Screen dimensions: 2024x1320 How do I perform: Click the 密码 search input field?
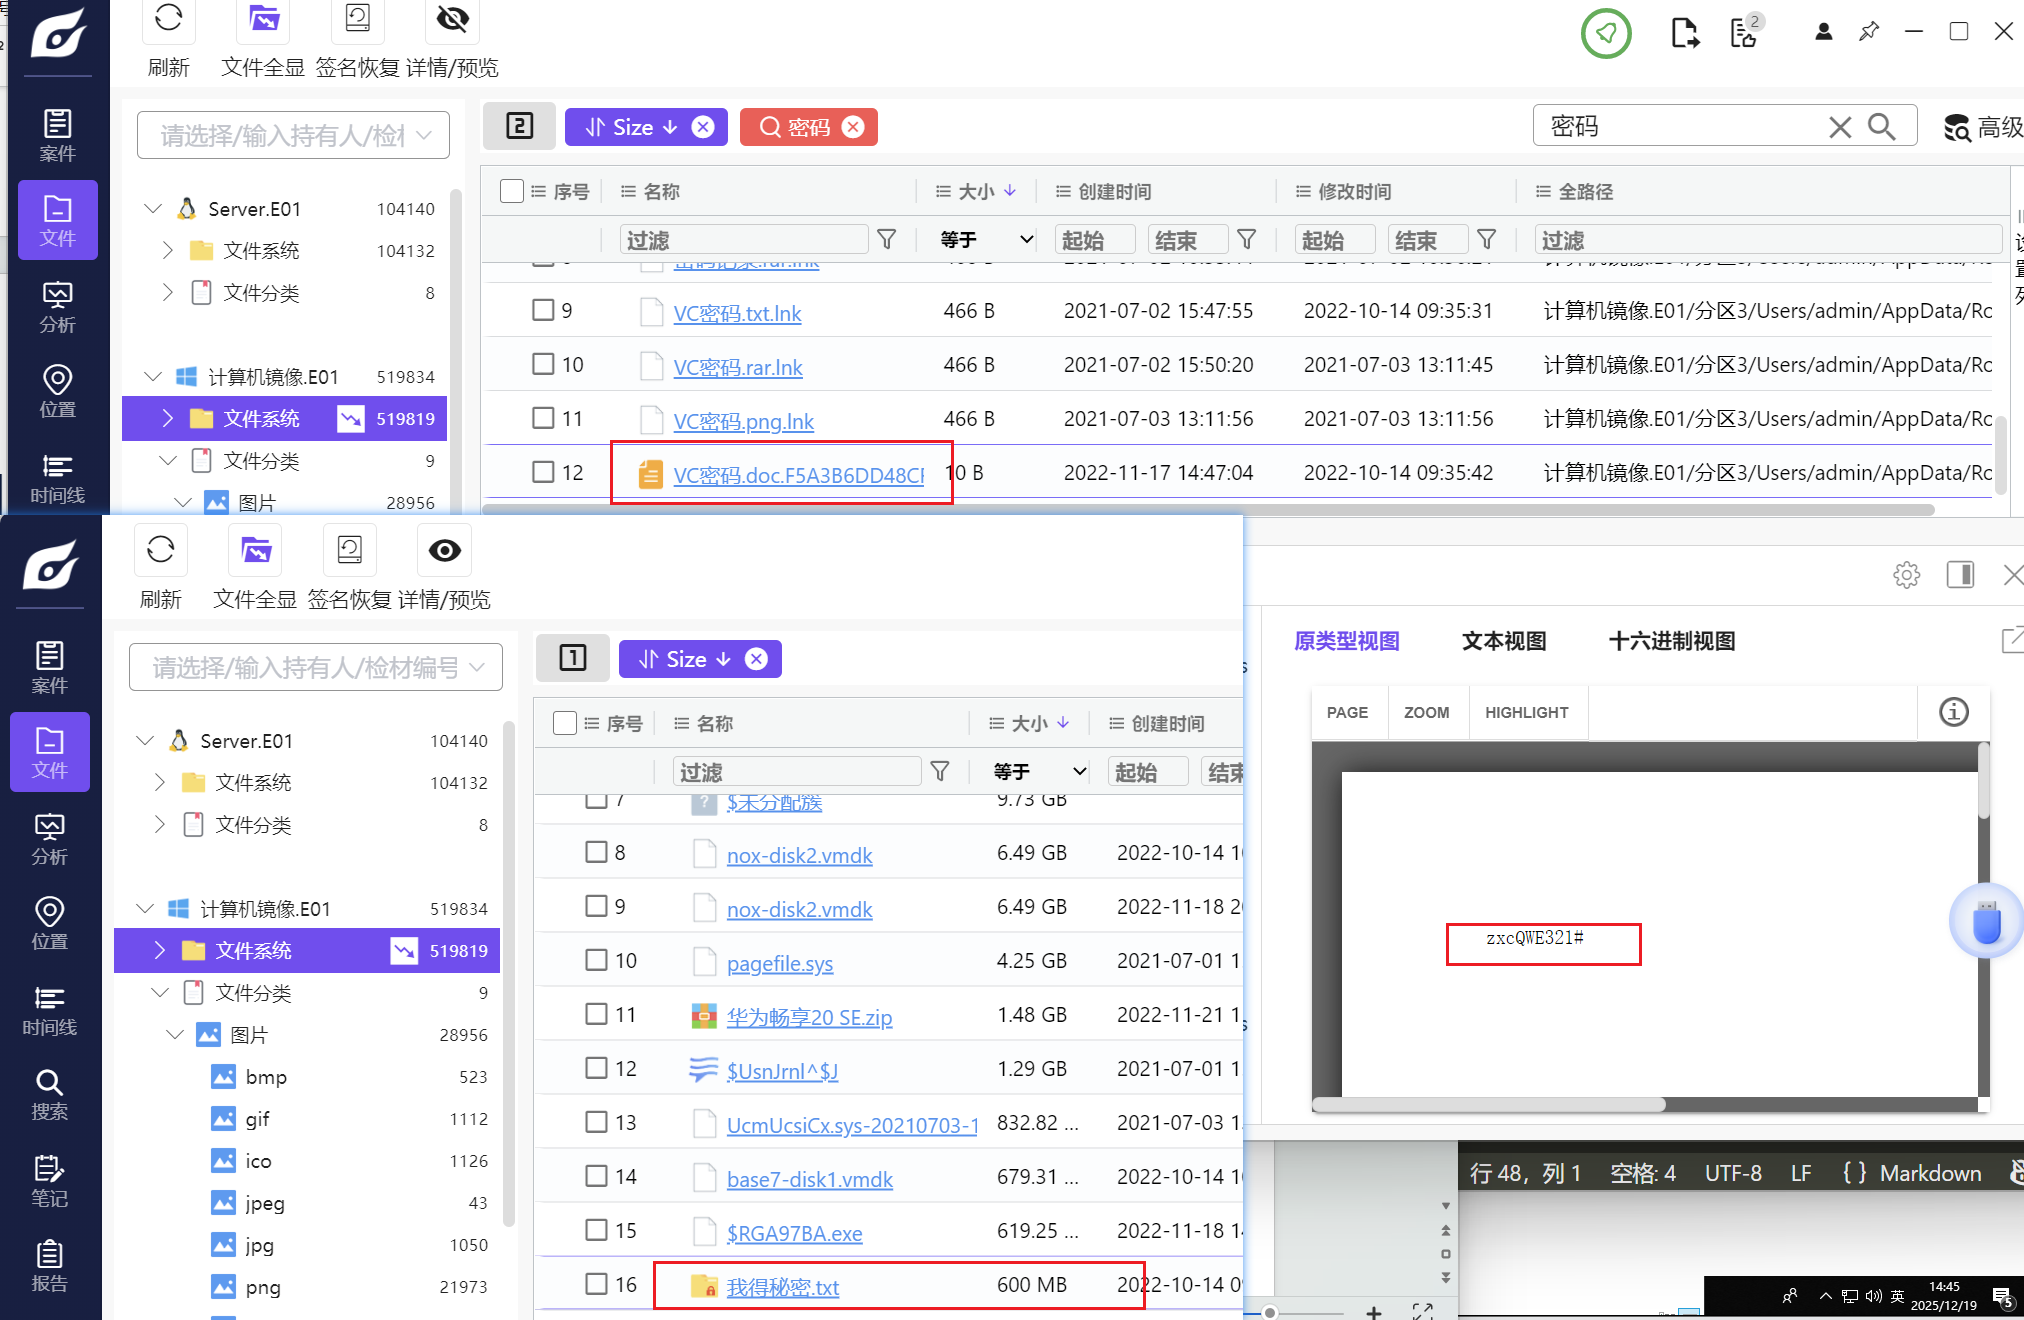point(1680,127)
